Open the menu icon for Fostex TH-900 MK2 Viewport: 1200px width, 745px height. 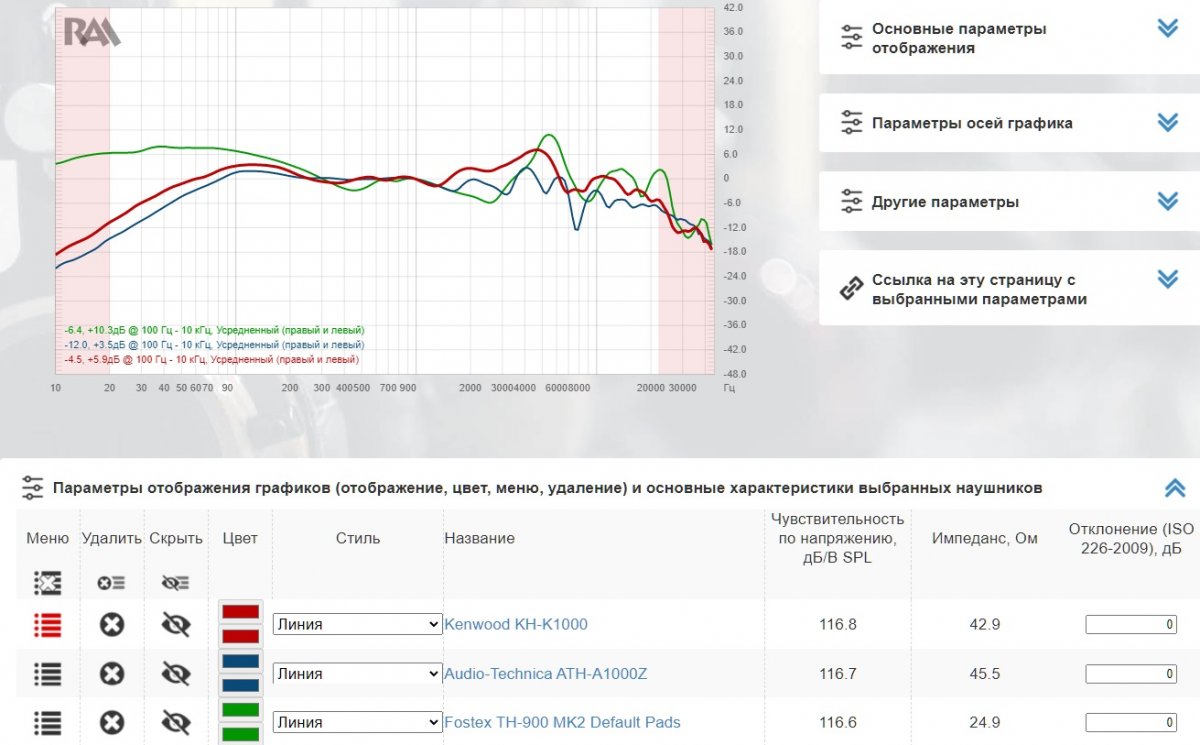pyautogui.click(x=47, y=722)
